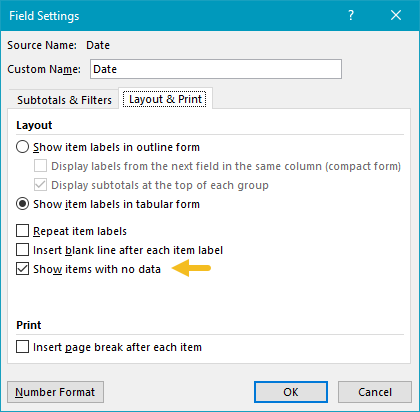Screen dimensions: 420x412
Task: Click the Field Settings title bar
Action: pyautogui.click(x=173, y=16)
